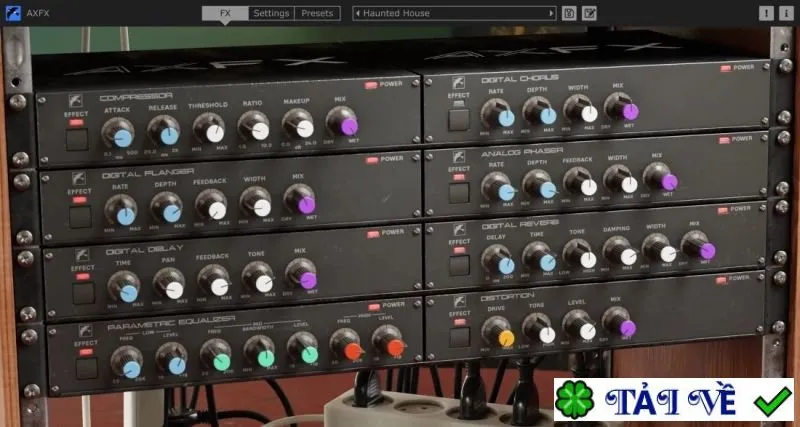Open the Haunted House preset selector
Viewport: 800px width, 427px height.
point(454,13)
